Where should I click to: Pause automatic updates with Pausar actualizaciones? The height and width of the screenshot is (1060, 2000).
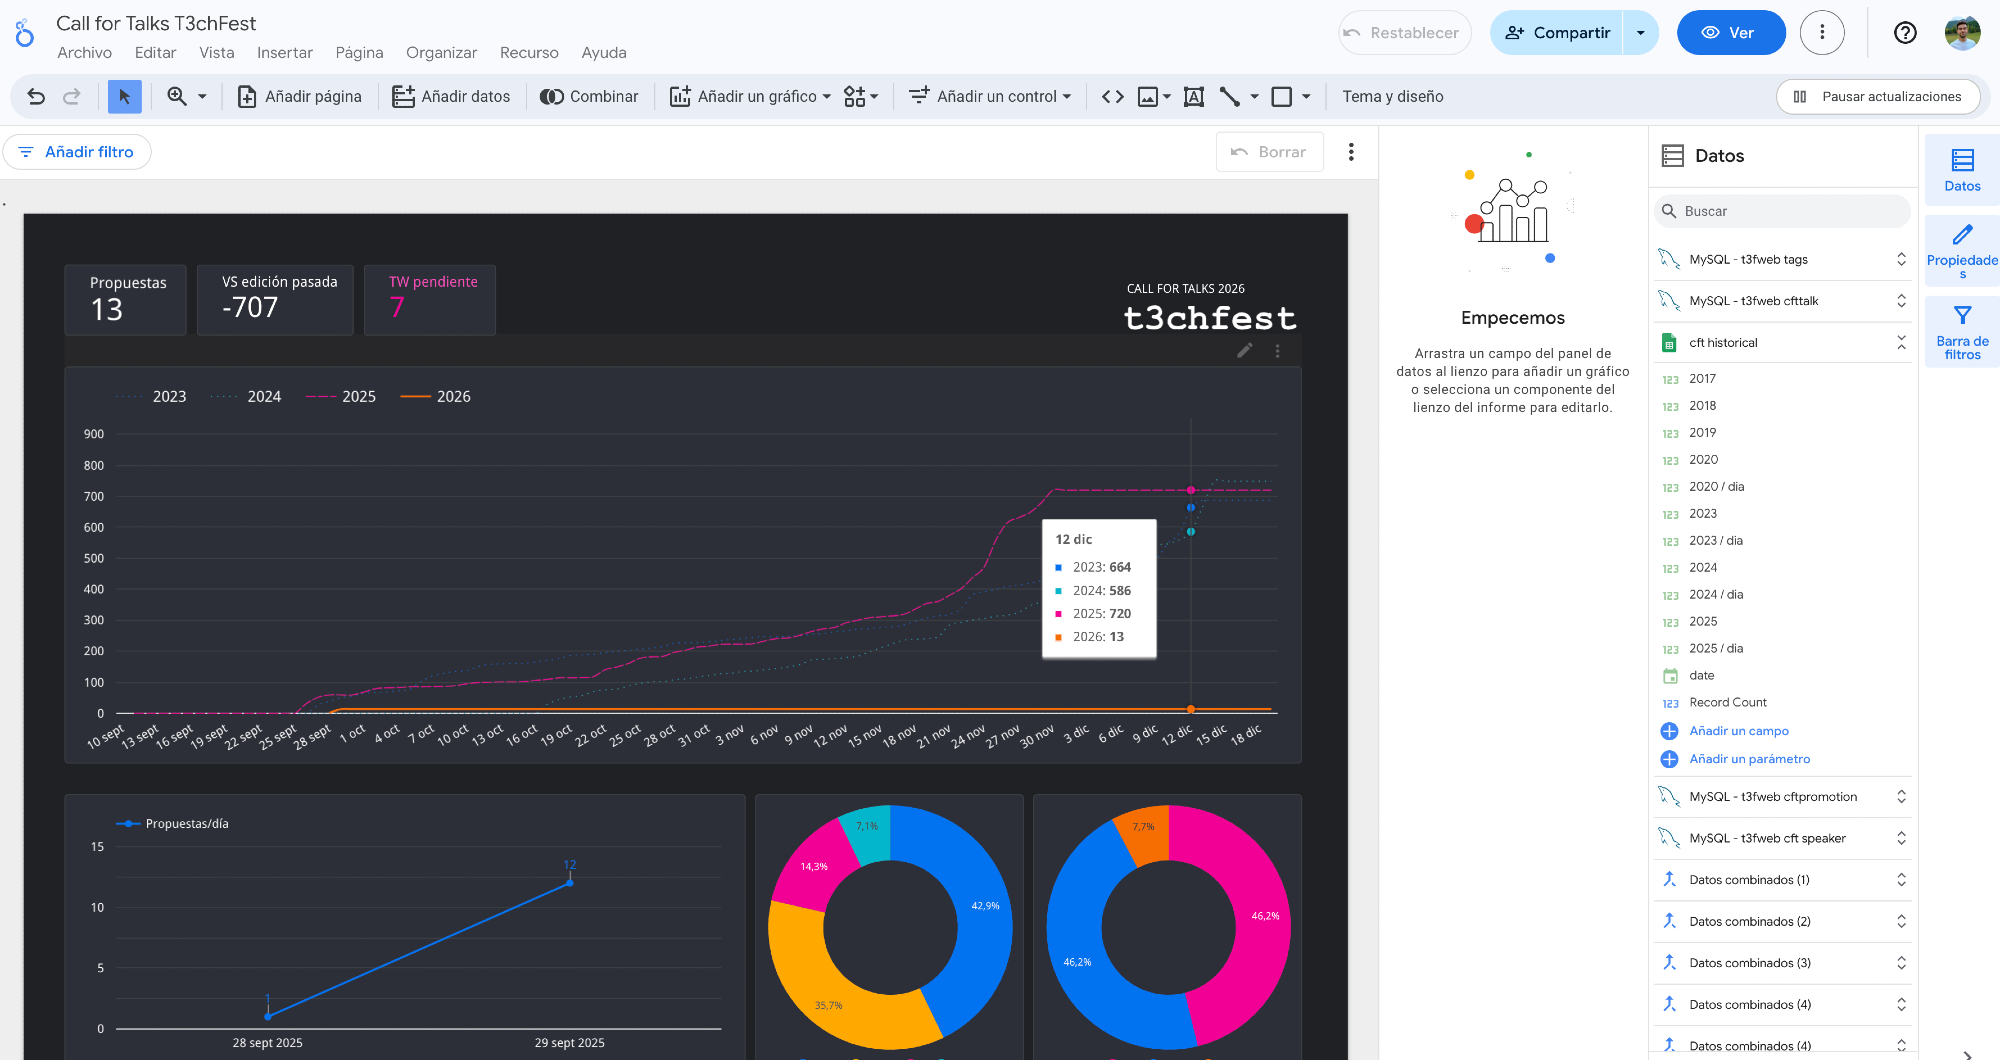pos(1877,97)
